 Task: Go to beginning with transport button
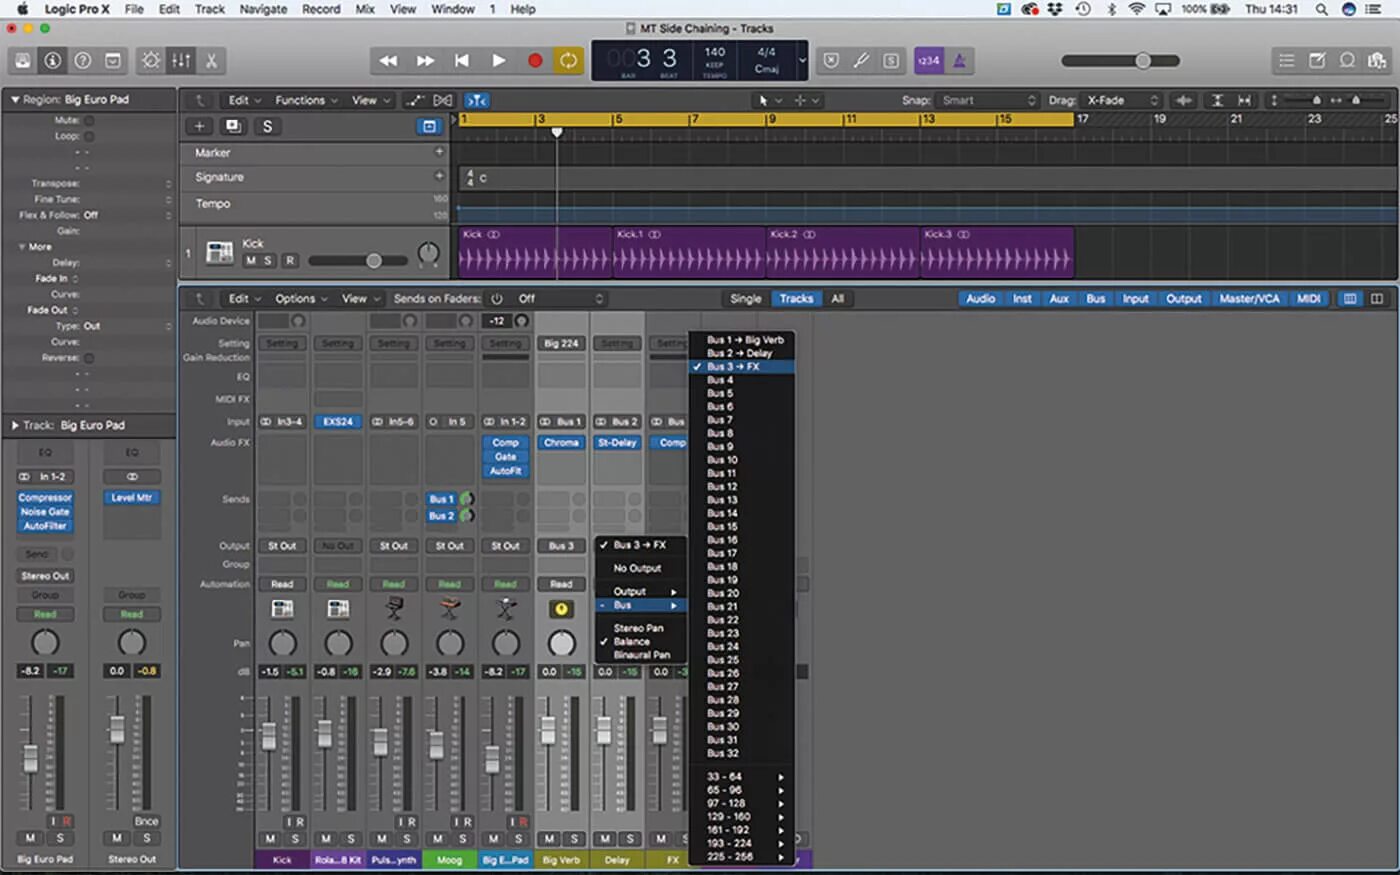pos(461,61)
